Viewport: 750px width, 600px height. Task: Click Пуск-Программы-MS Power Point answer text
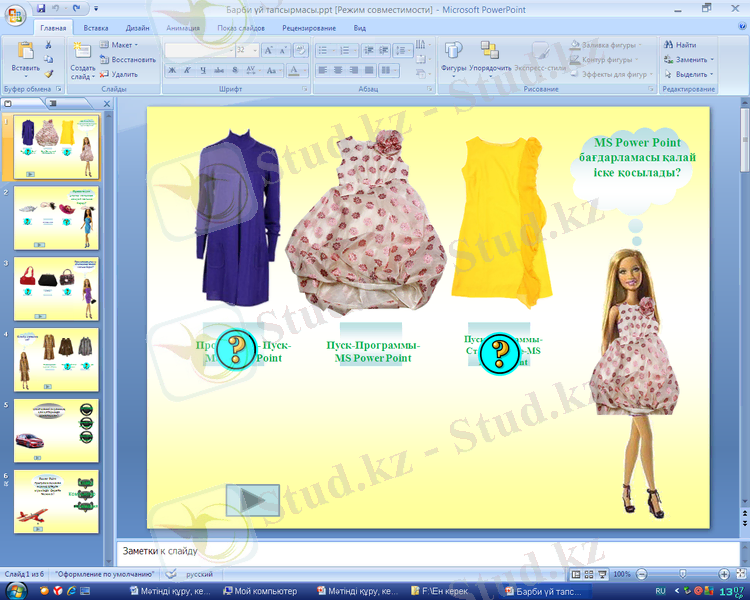[372, 351]
